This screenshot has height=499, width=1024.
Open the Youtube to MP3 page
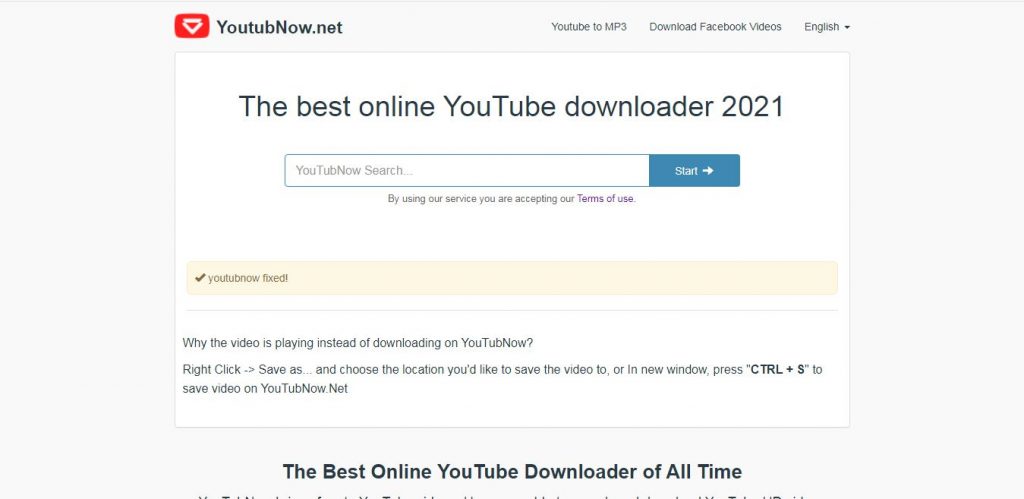pyautogui.click(x=588, y=27)
